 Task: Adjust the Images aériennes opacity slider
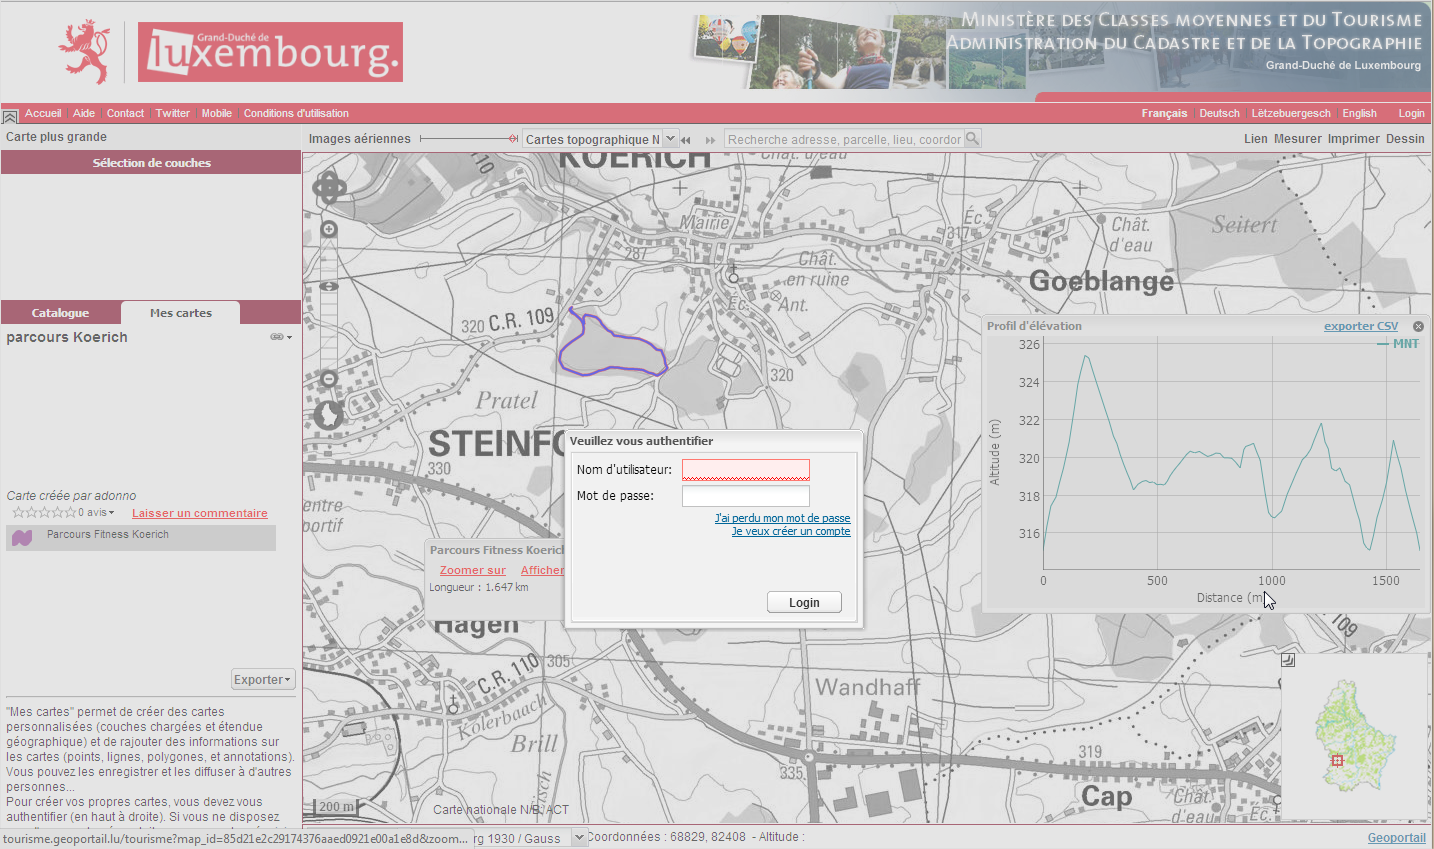[512, 139]
